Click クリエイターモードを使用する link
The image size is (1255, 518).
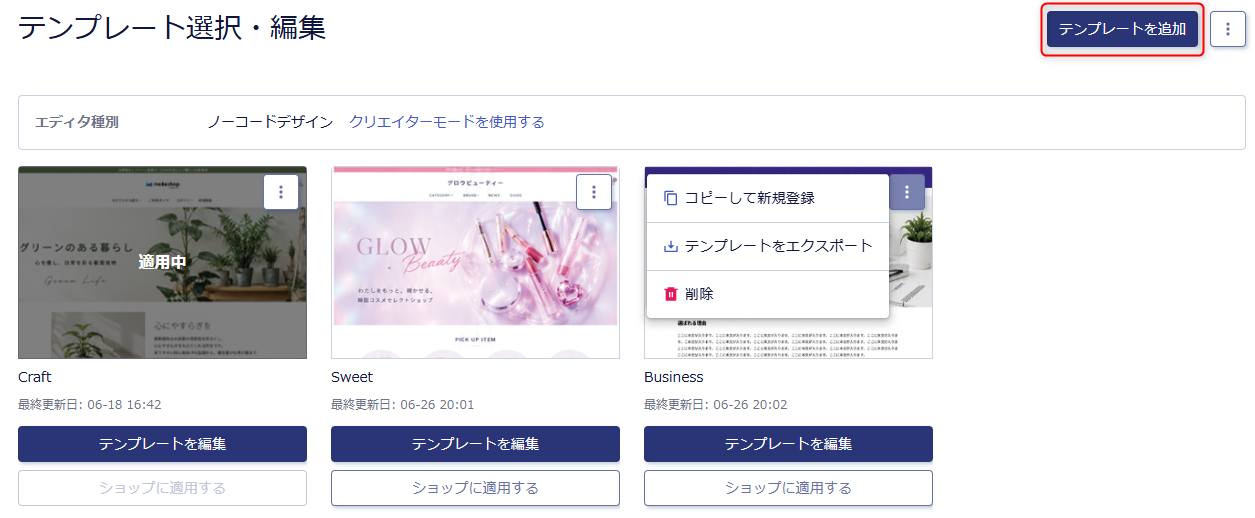coord(447,122)
